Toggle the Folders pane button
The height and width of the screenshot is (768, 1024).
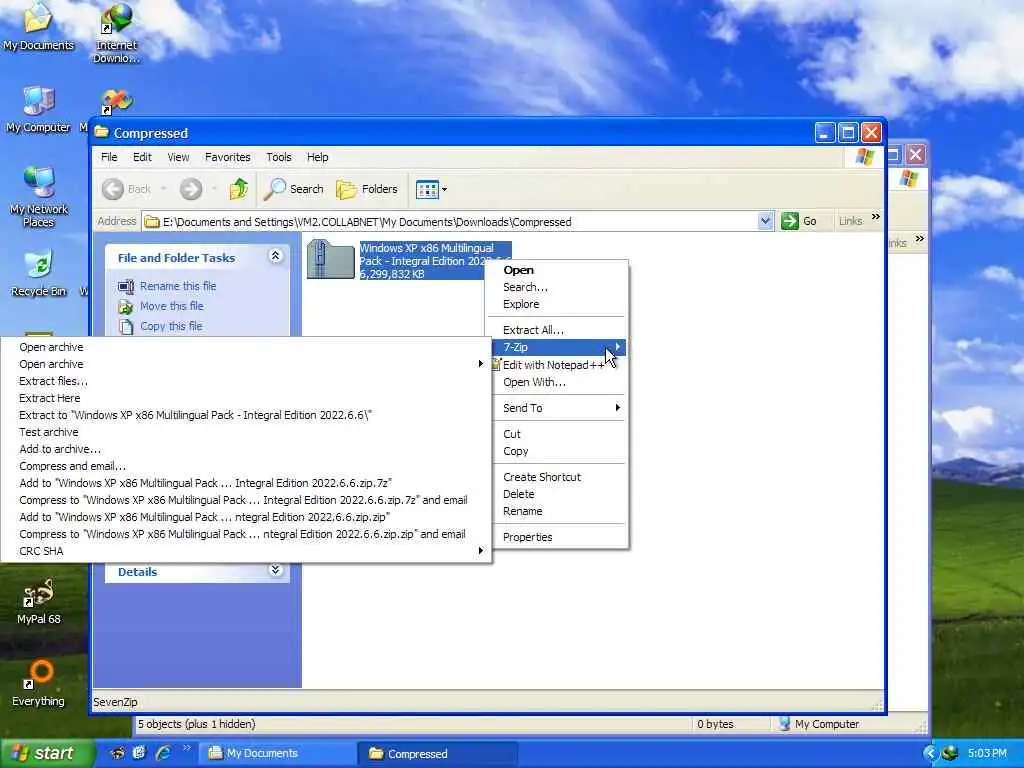coord(367,189)
